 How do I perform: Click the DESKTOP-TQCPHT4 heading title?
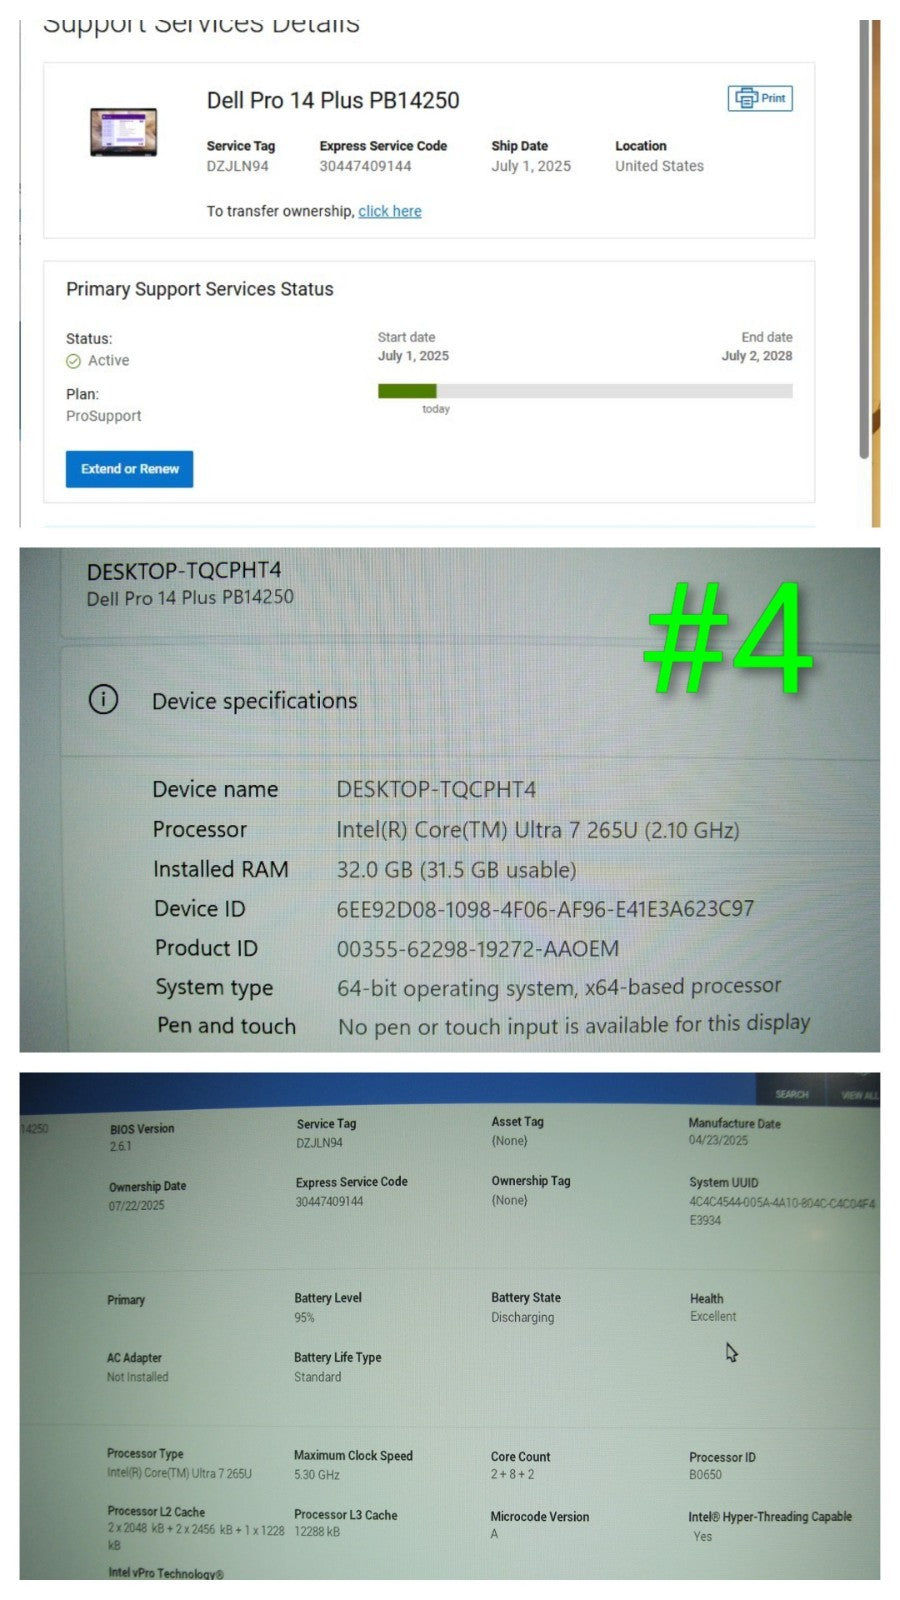point(184,571)
